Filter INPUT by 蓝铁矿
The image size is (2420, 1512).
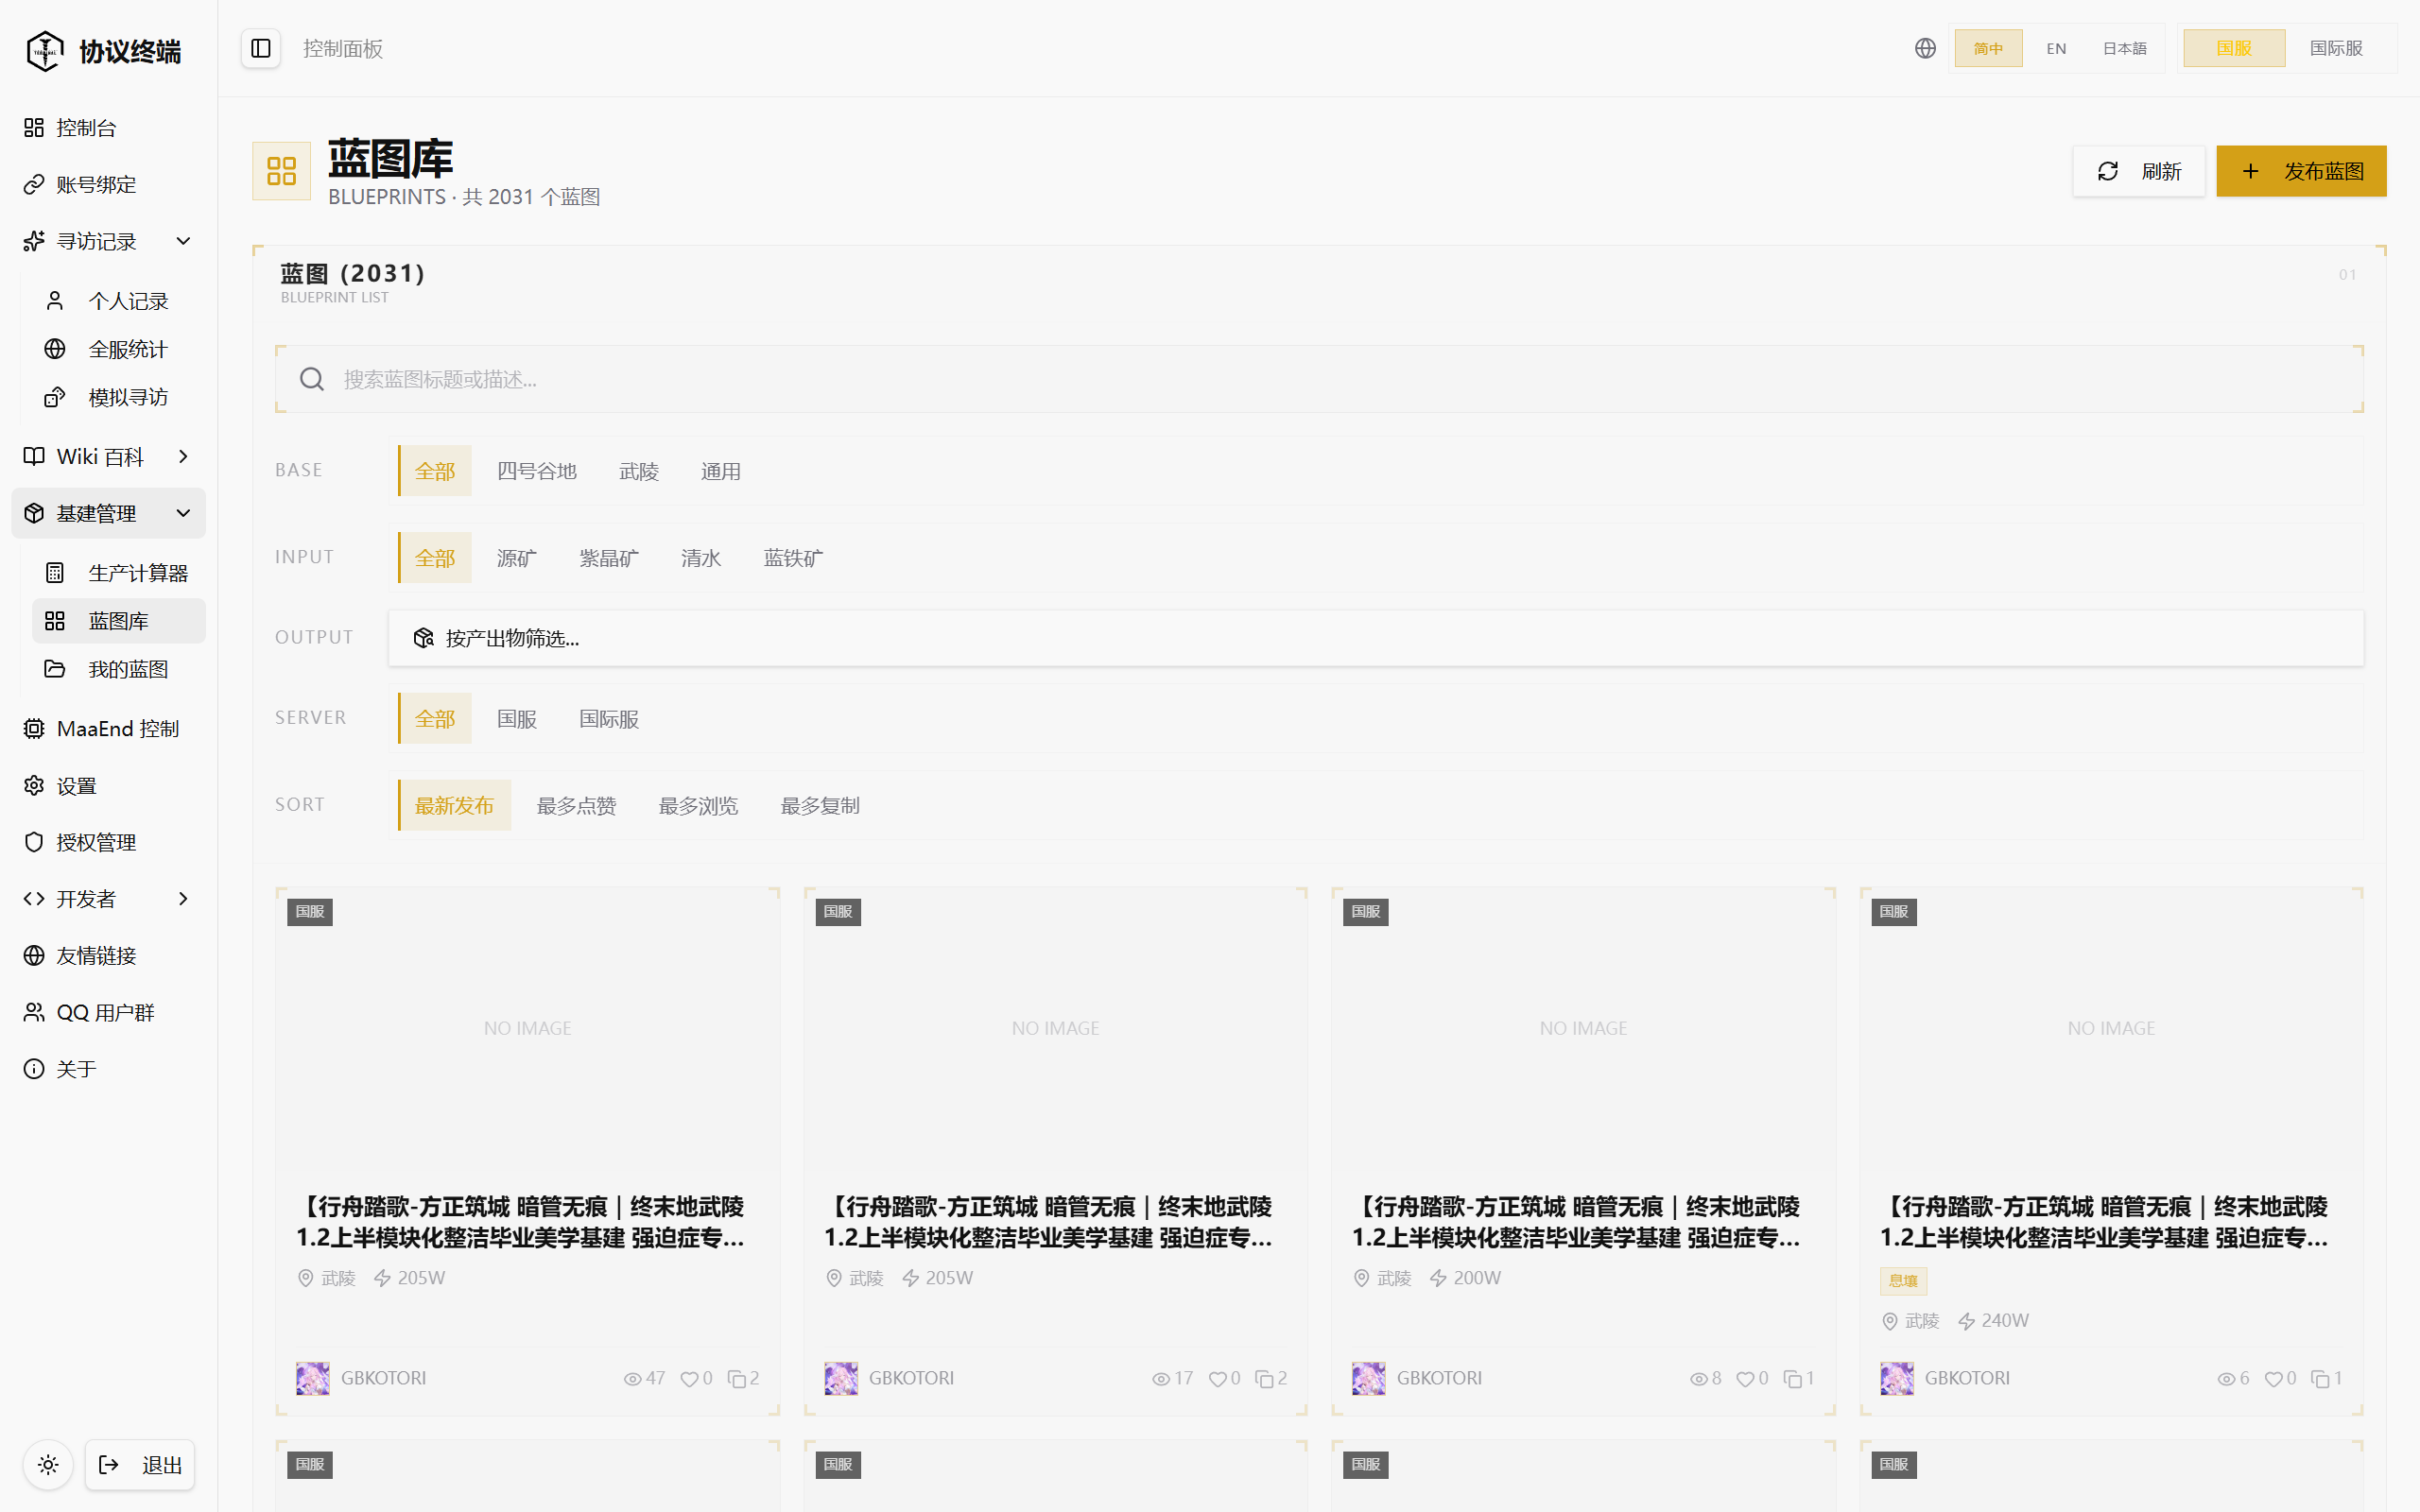(793, 558)
